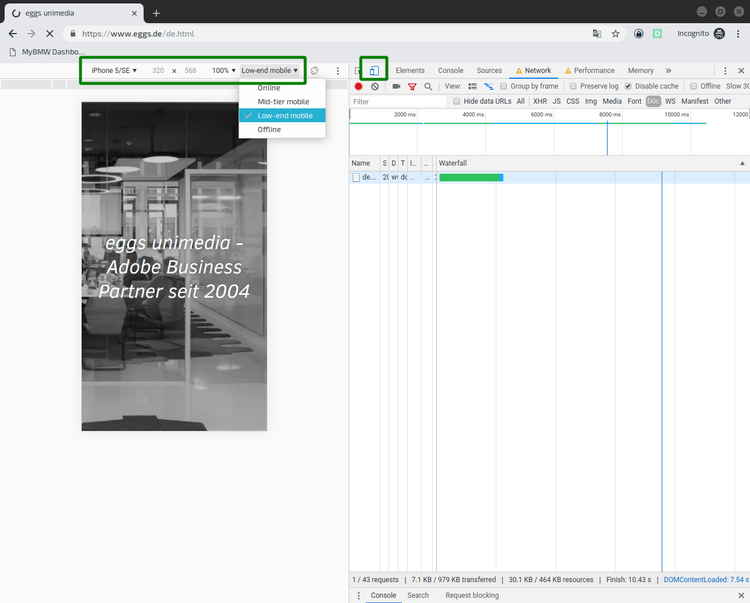Enable the Preserve log checkbox
The height and width of the screenshot is (603, 750).
click(573, 86)
